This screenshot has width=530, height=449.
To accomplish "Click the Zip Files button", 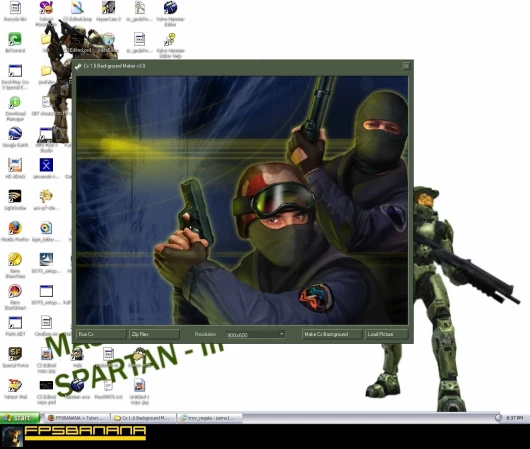I will pyautogui.click(x=154, y=334).
